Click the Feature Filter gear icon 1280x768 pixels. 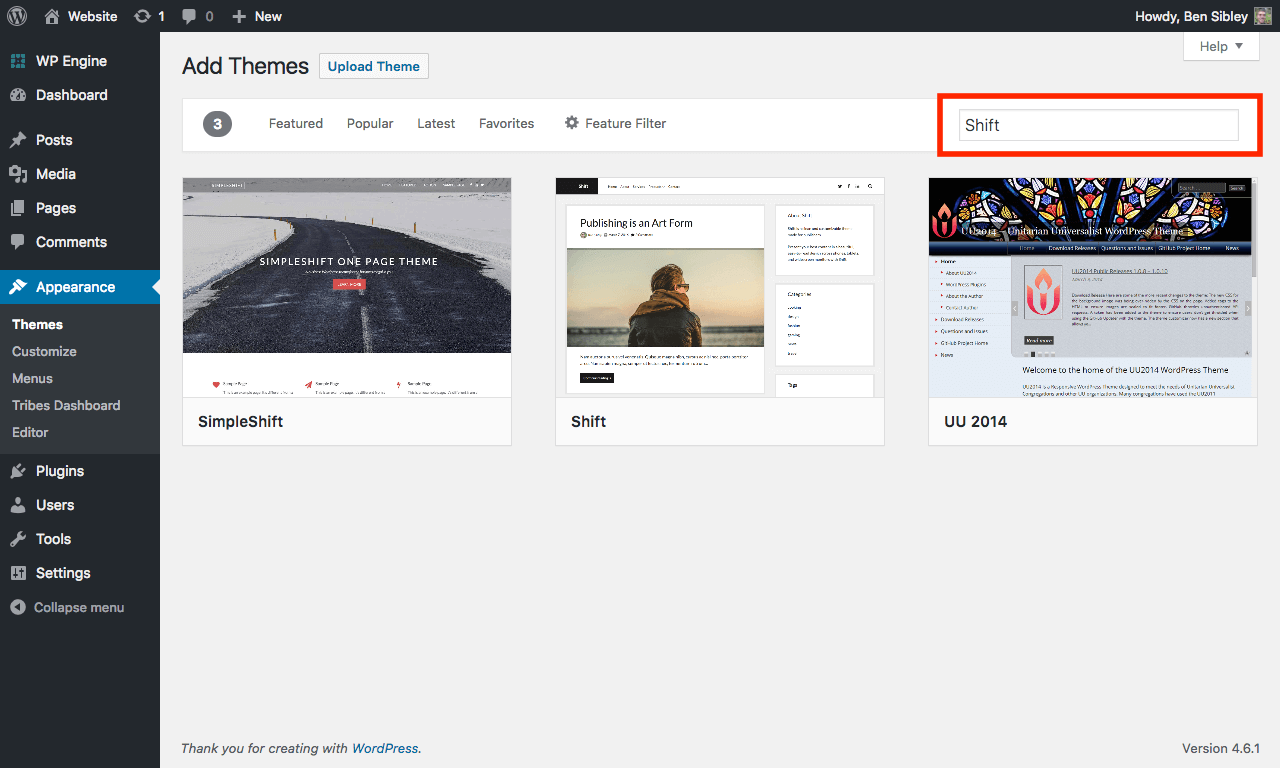[572, 123]
